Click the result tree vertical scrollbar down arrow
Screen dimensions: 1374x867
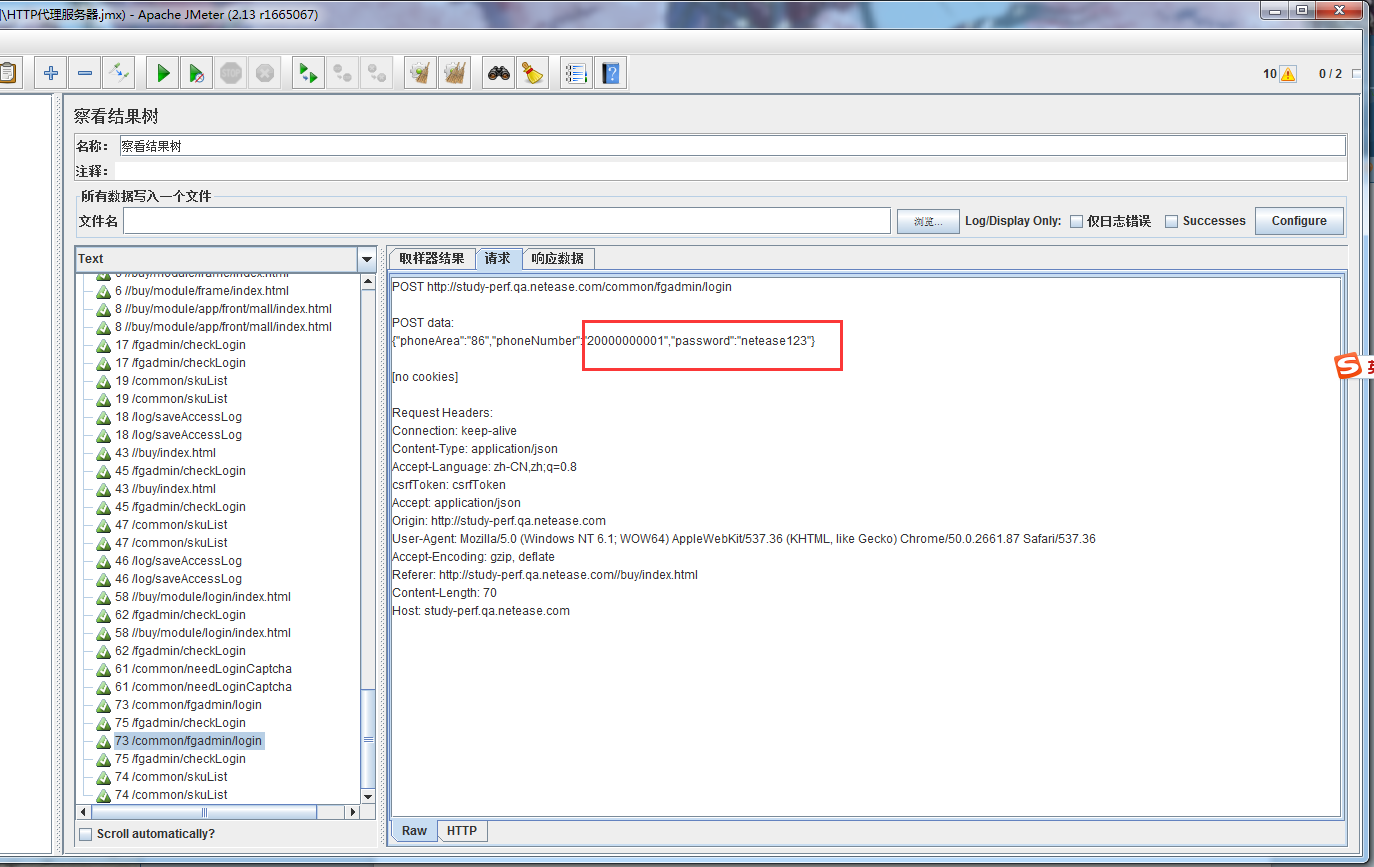point(367,796)
